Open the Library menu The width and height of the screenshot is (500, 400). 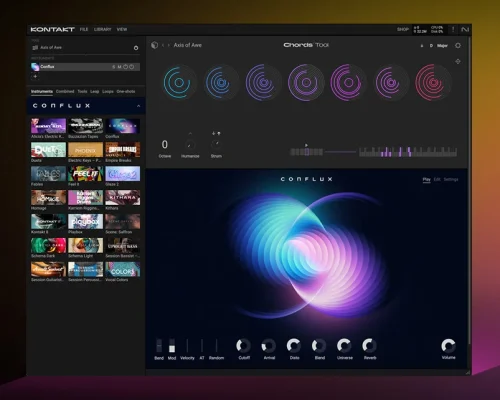point(103,29)
